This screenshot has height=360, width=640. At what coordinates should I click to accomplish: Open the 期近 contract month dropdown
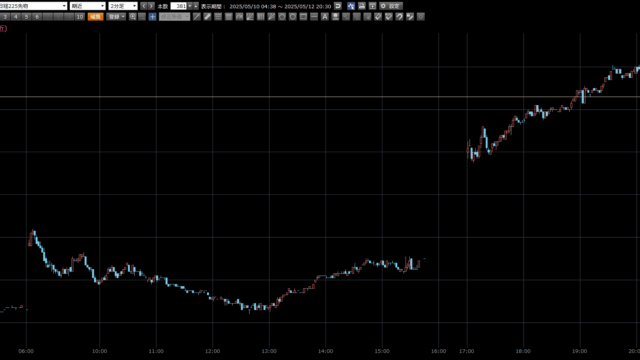[88, 6]
